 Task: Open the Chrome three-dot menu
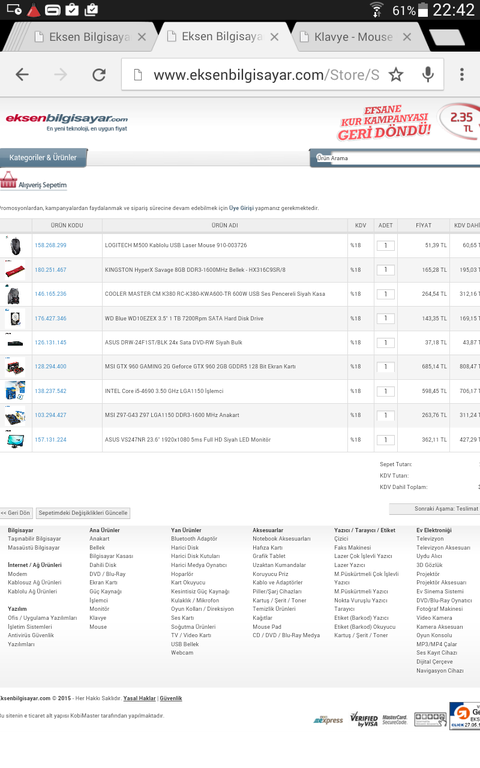pos(461,74)
